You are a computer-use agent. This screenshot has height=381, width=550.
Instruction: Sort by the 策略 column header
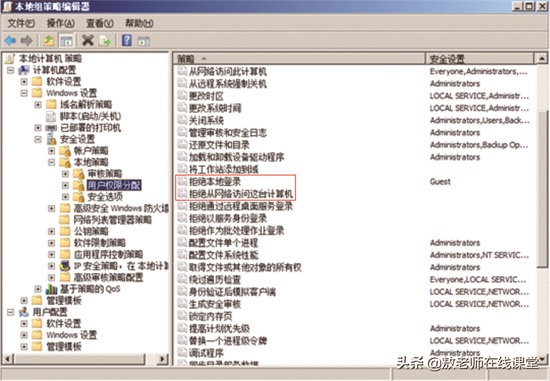point(299,59)
